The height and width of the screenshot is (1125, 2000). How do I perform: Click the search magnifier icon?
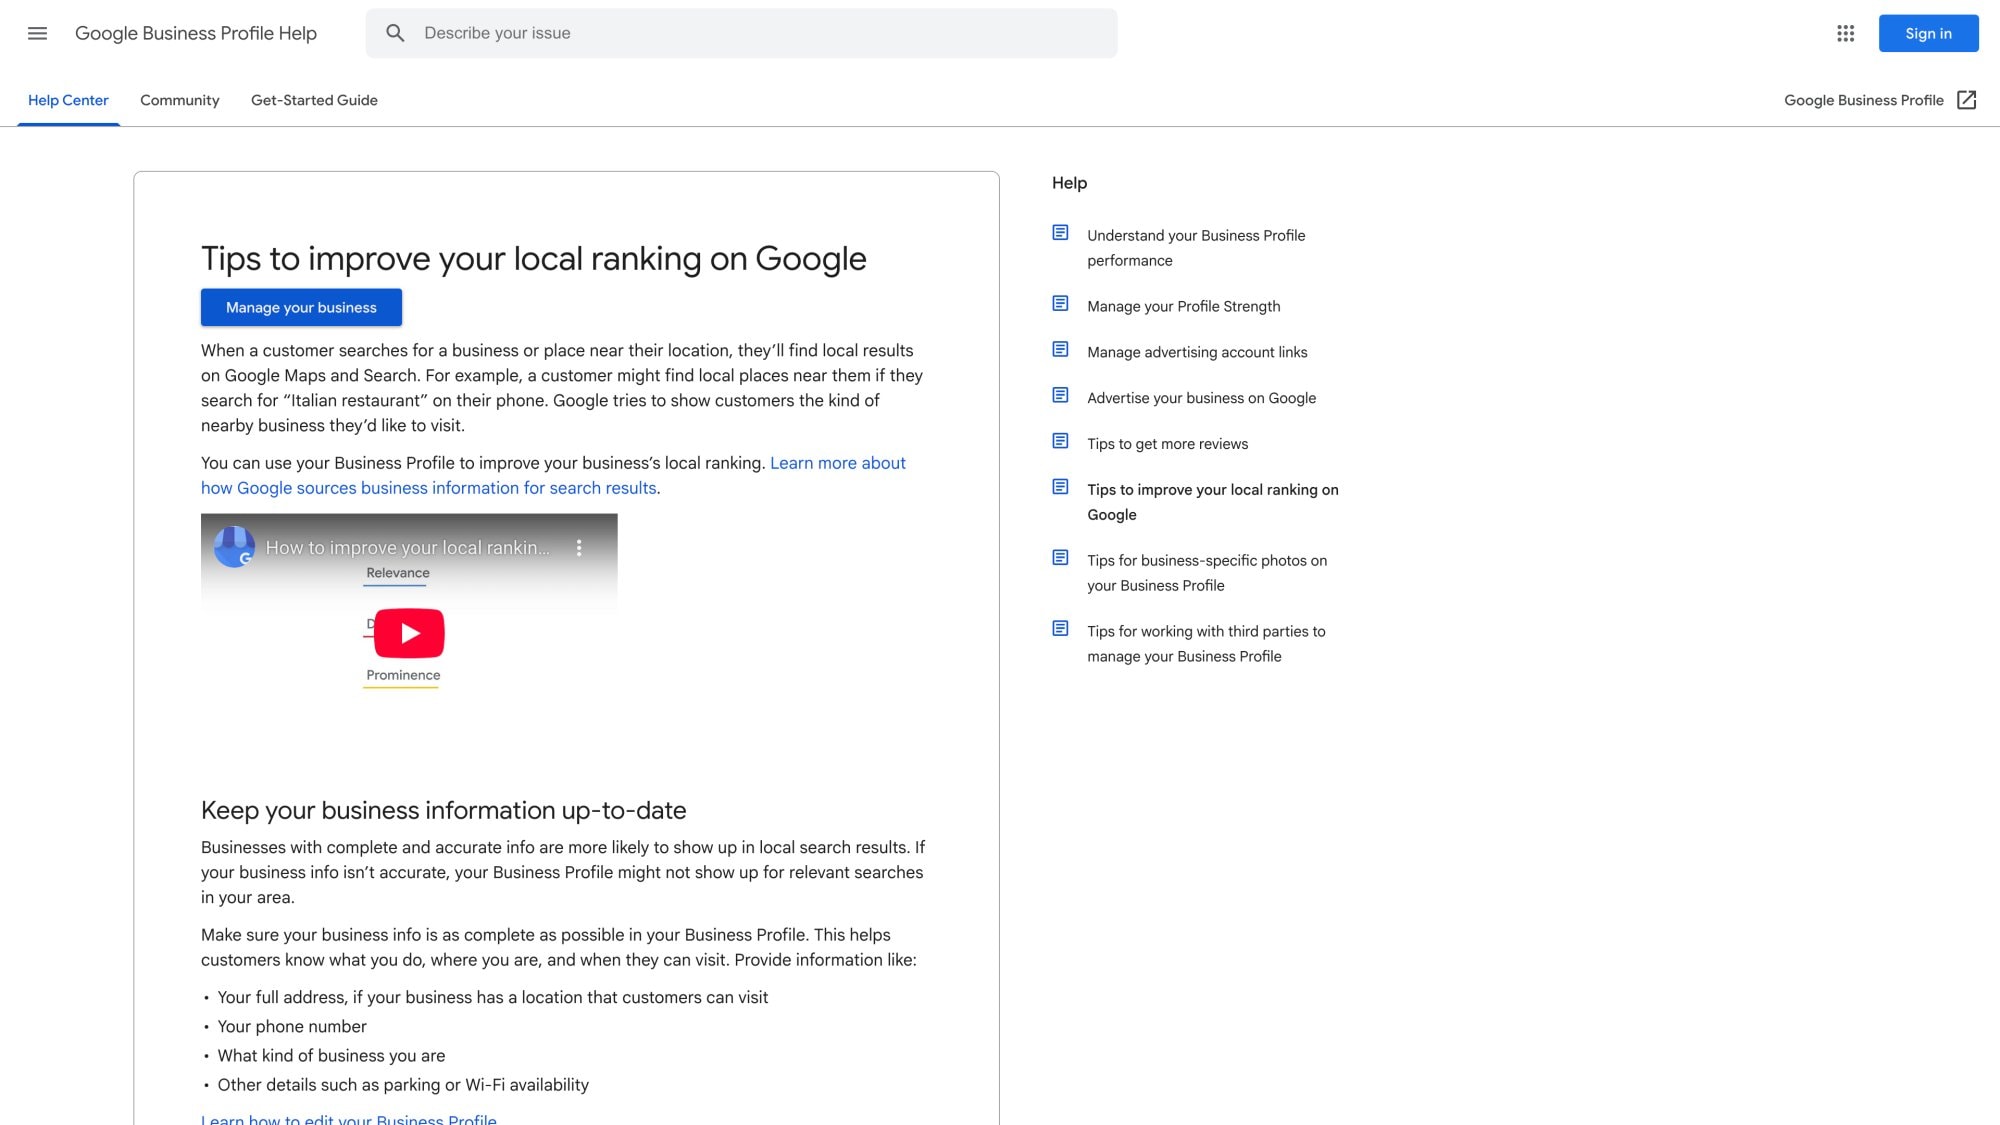(396, 33)
